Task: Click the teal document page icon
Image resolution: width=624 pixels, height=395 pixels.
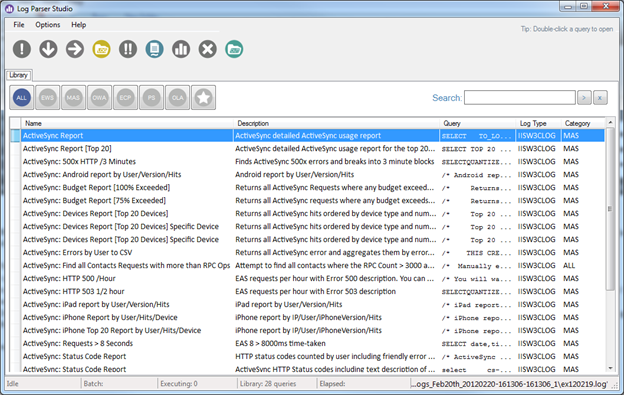Action: pyautogui.click(x=154, y=49)
